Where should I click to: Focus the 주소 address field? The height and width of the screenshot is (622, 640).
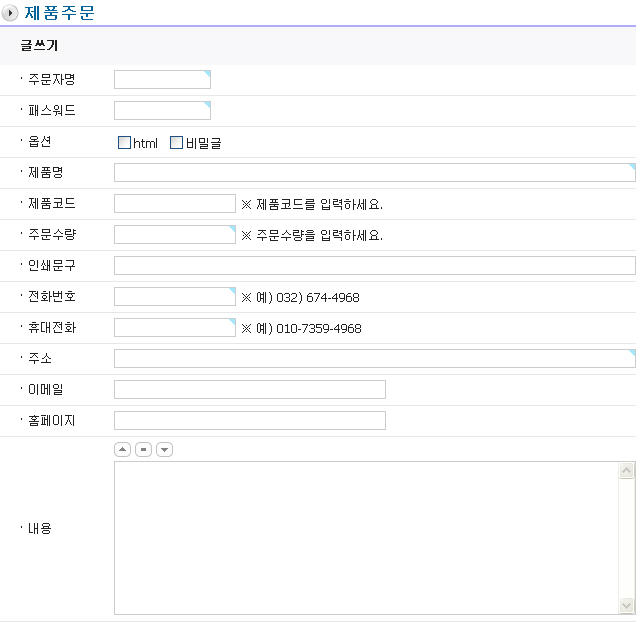[374, 359]
